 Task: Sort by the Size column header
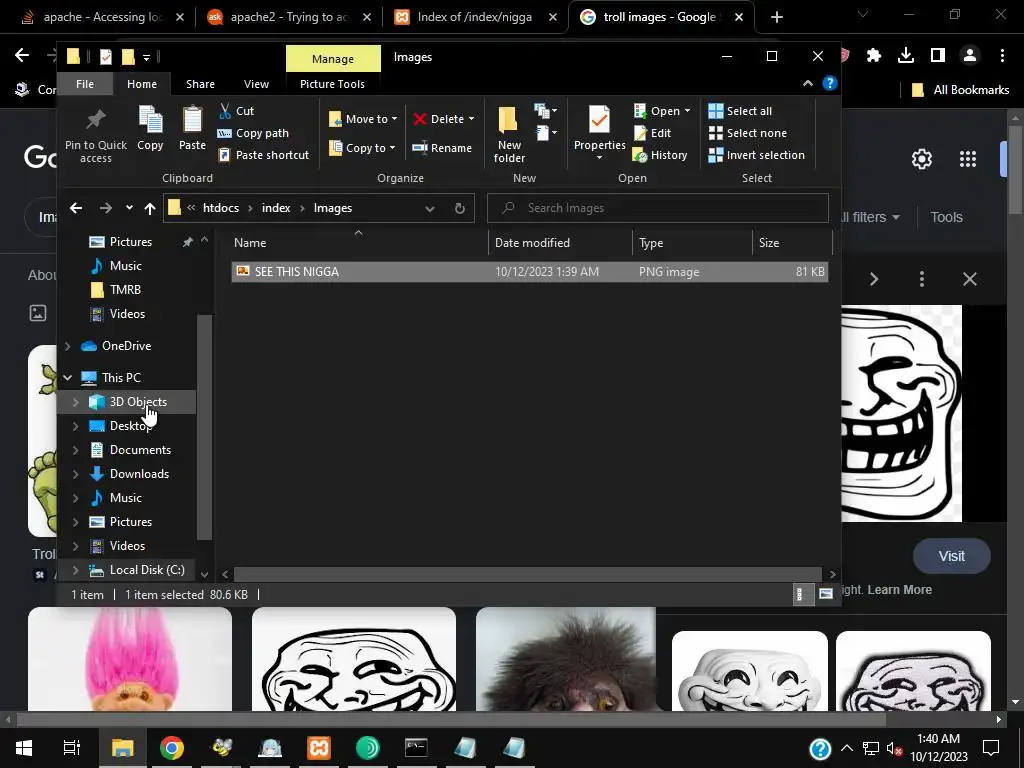(x=792, y=243)
